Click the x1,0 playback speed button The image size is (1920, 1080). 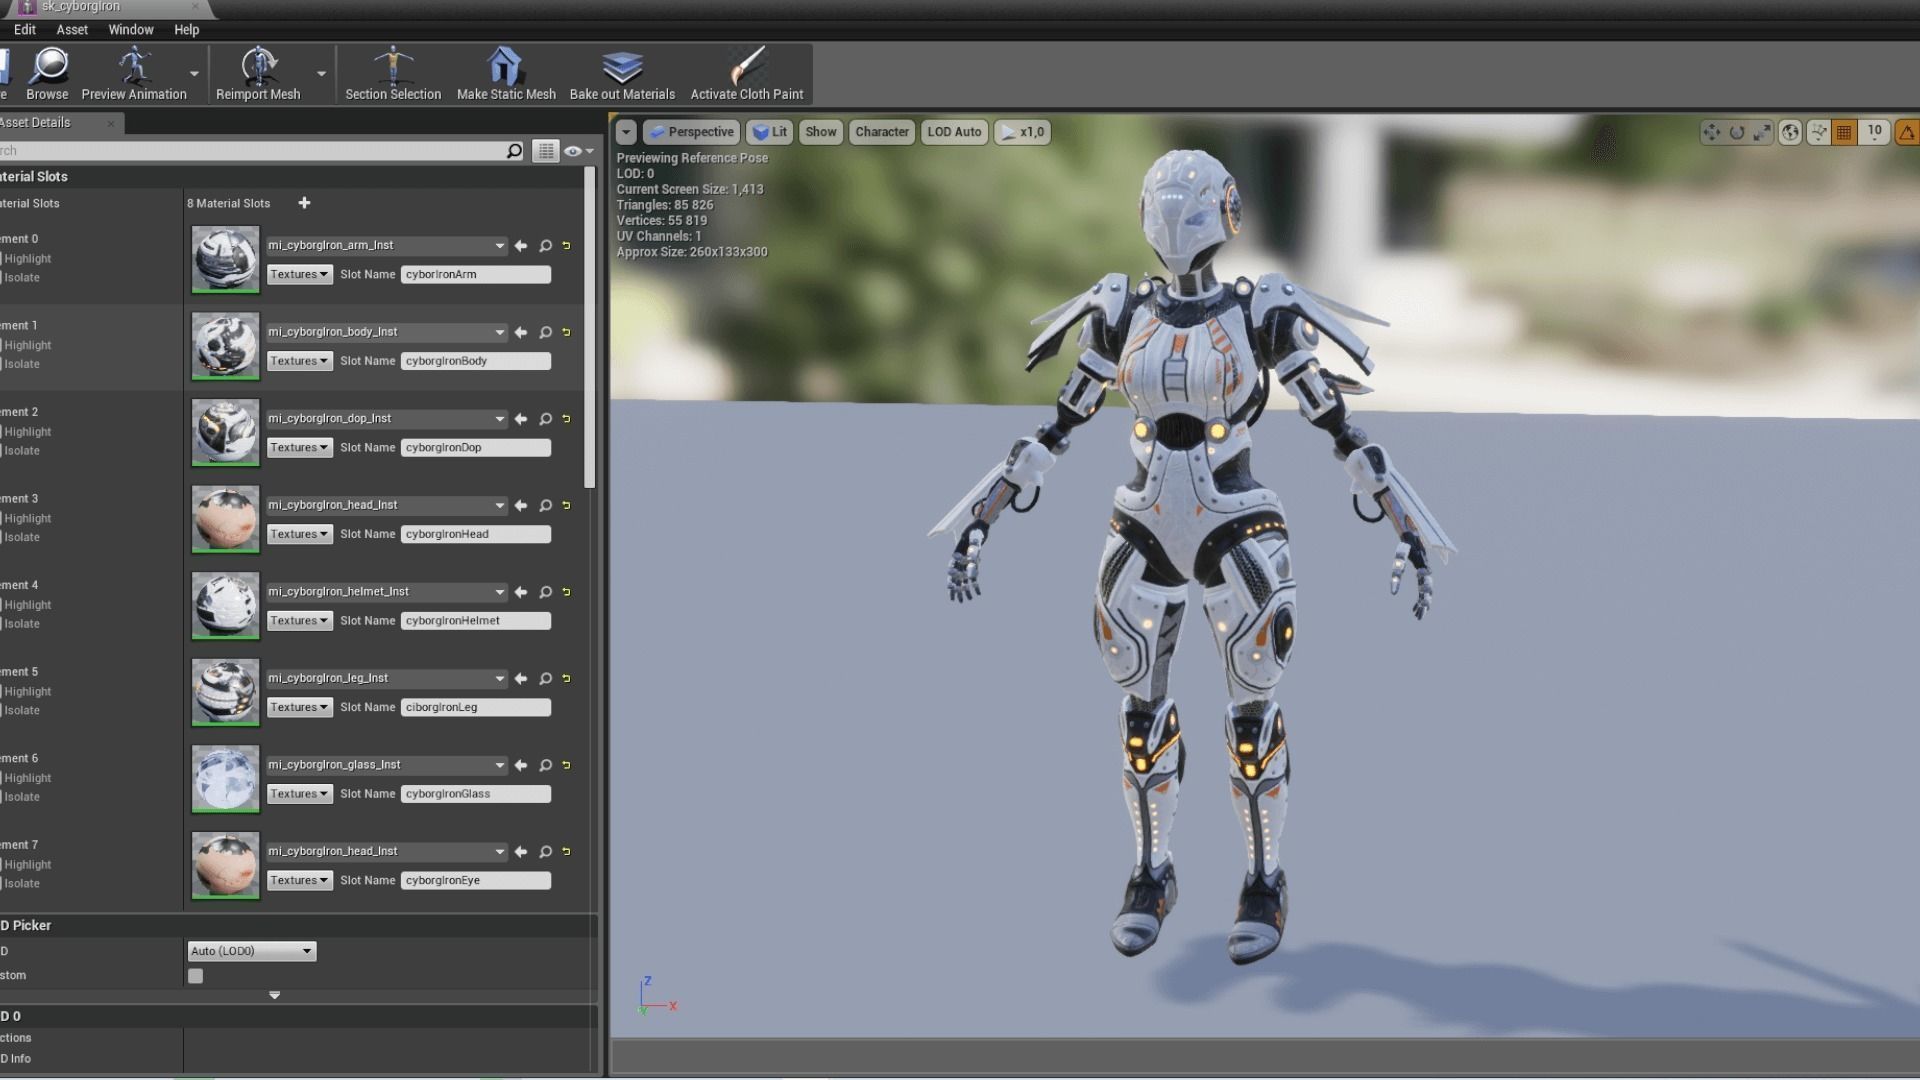pos(1022,132)
